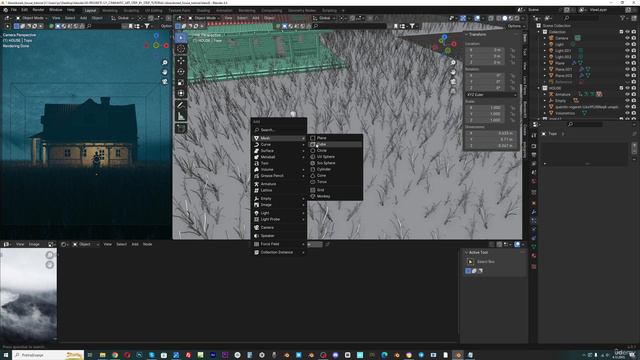Open the File menu
Image resolution: width=640 pixels, height=360 pixels.
13,10
